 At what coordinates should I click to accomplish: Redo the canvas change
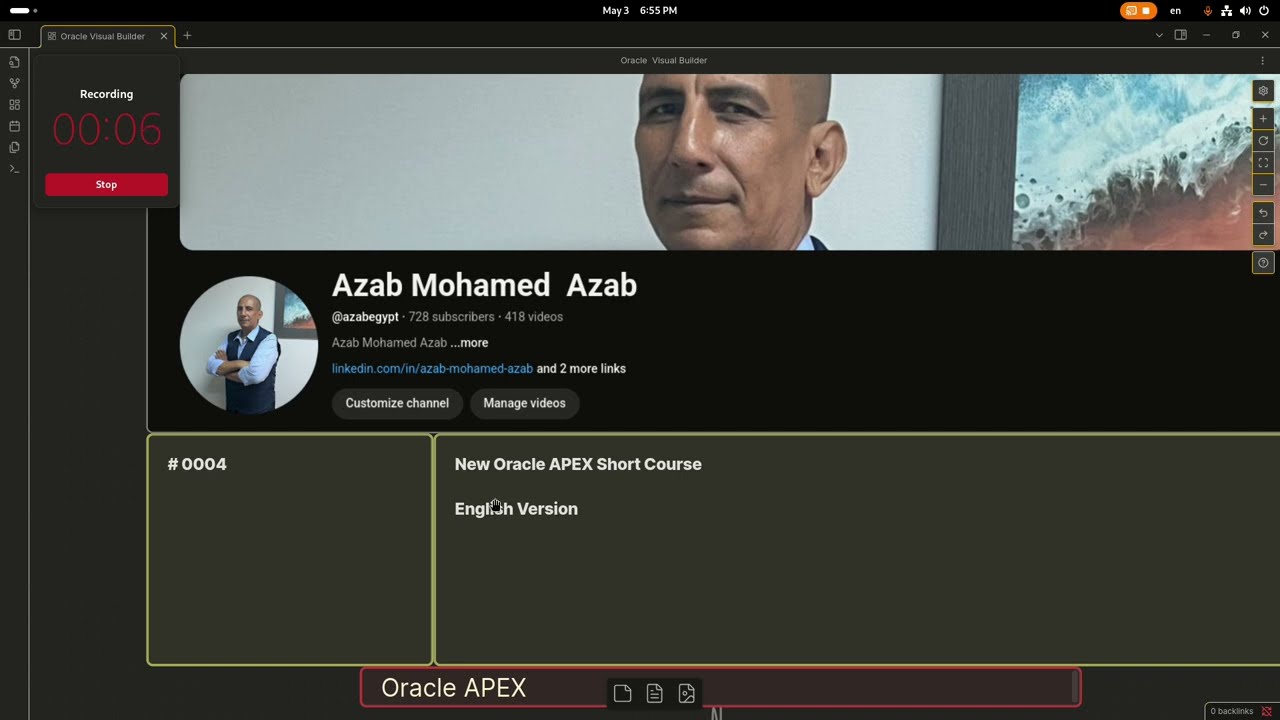pos(1263,235)
